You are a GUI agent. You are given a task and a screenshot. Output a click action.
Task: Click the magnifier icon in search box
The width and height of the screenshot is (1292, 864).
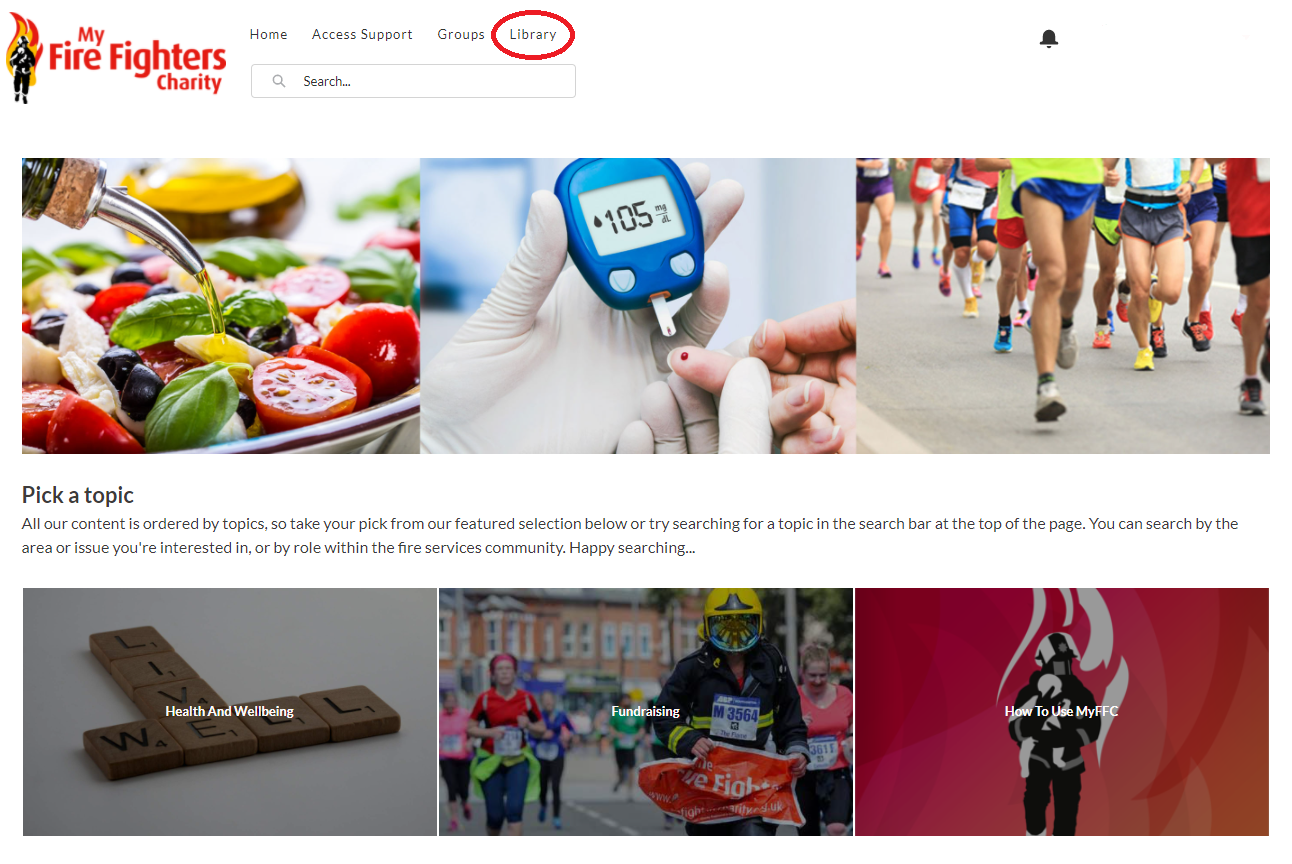[x=279, y=81]
